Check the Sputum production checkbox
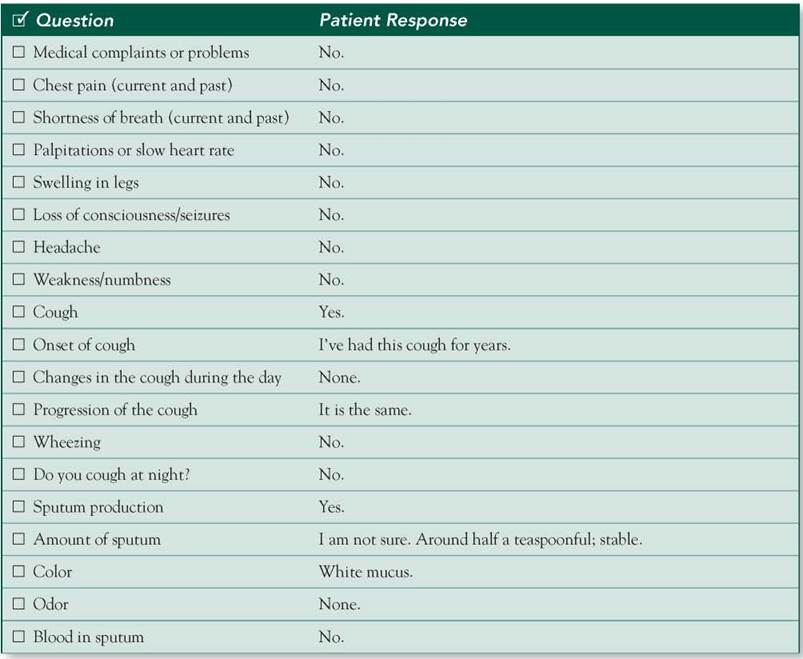The image size is (803, 659). (x=18, y=506)
